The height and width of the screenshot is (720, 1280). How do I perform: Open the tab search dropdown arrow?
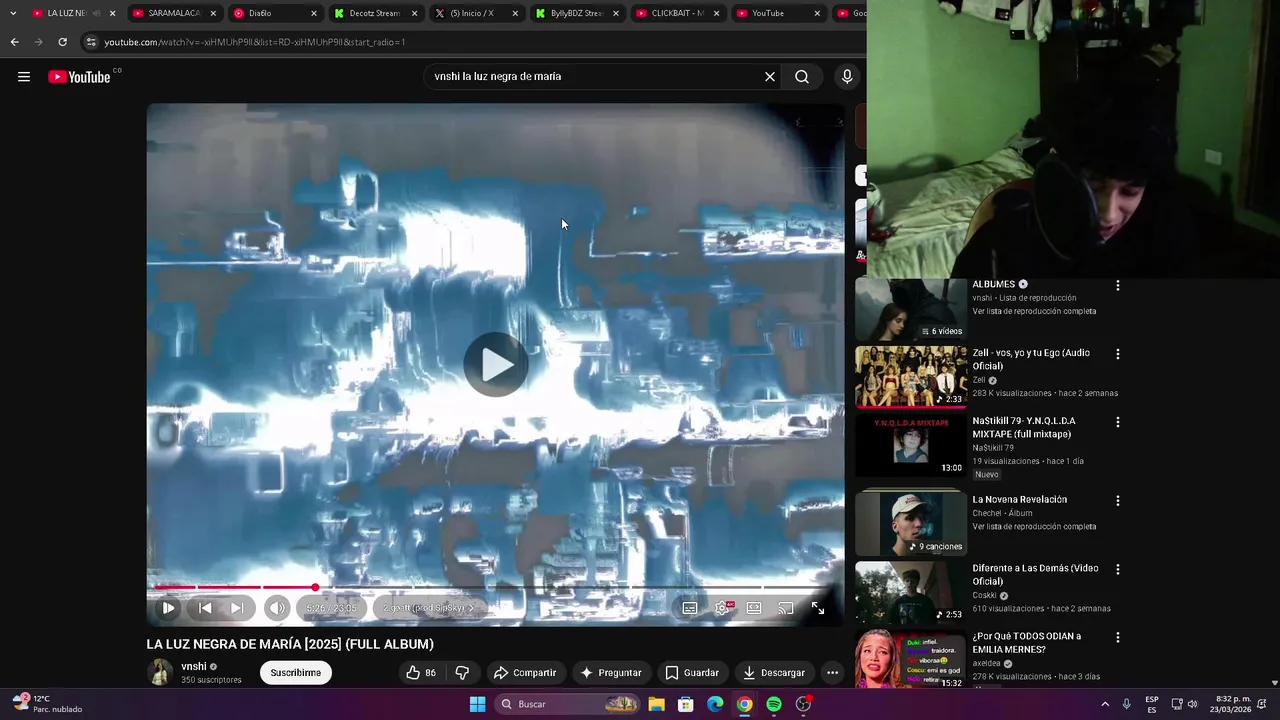(x=12, y=13)
